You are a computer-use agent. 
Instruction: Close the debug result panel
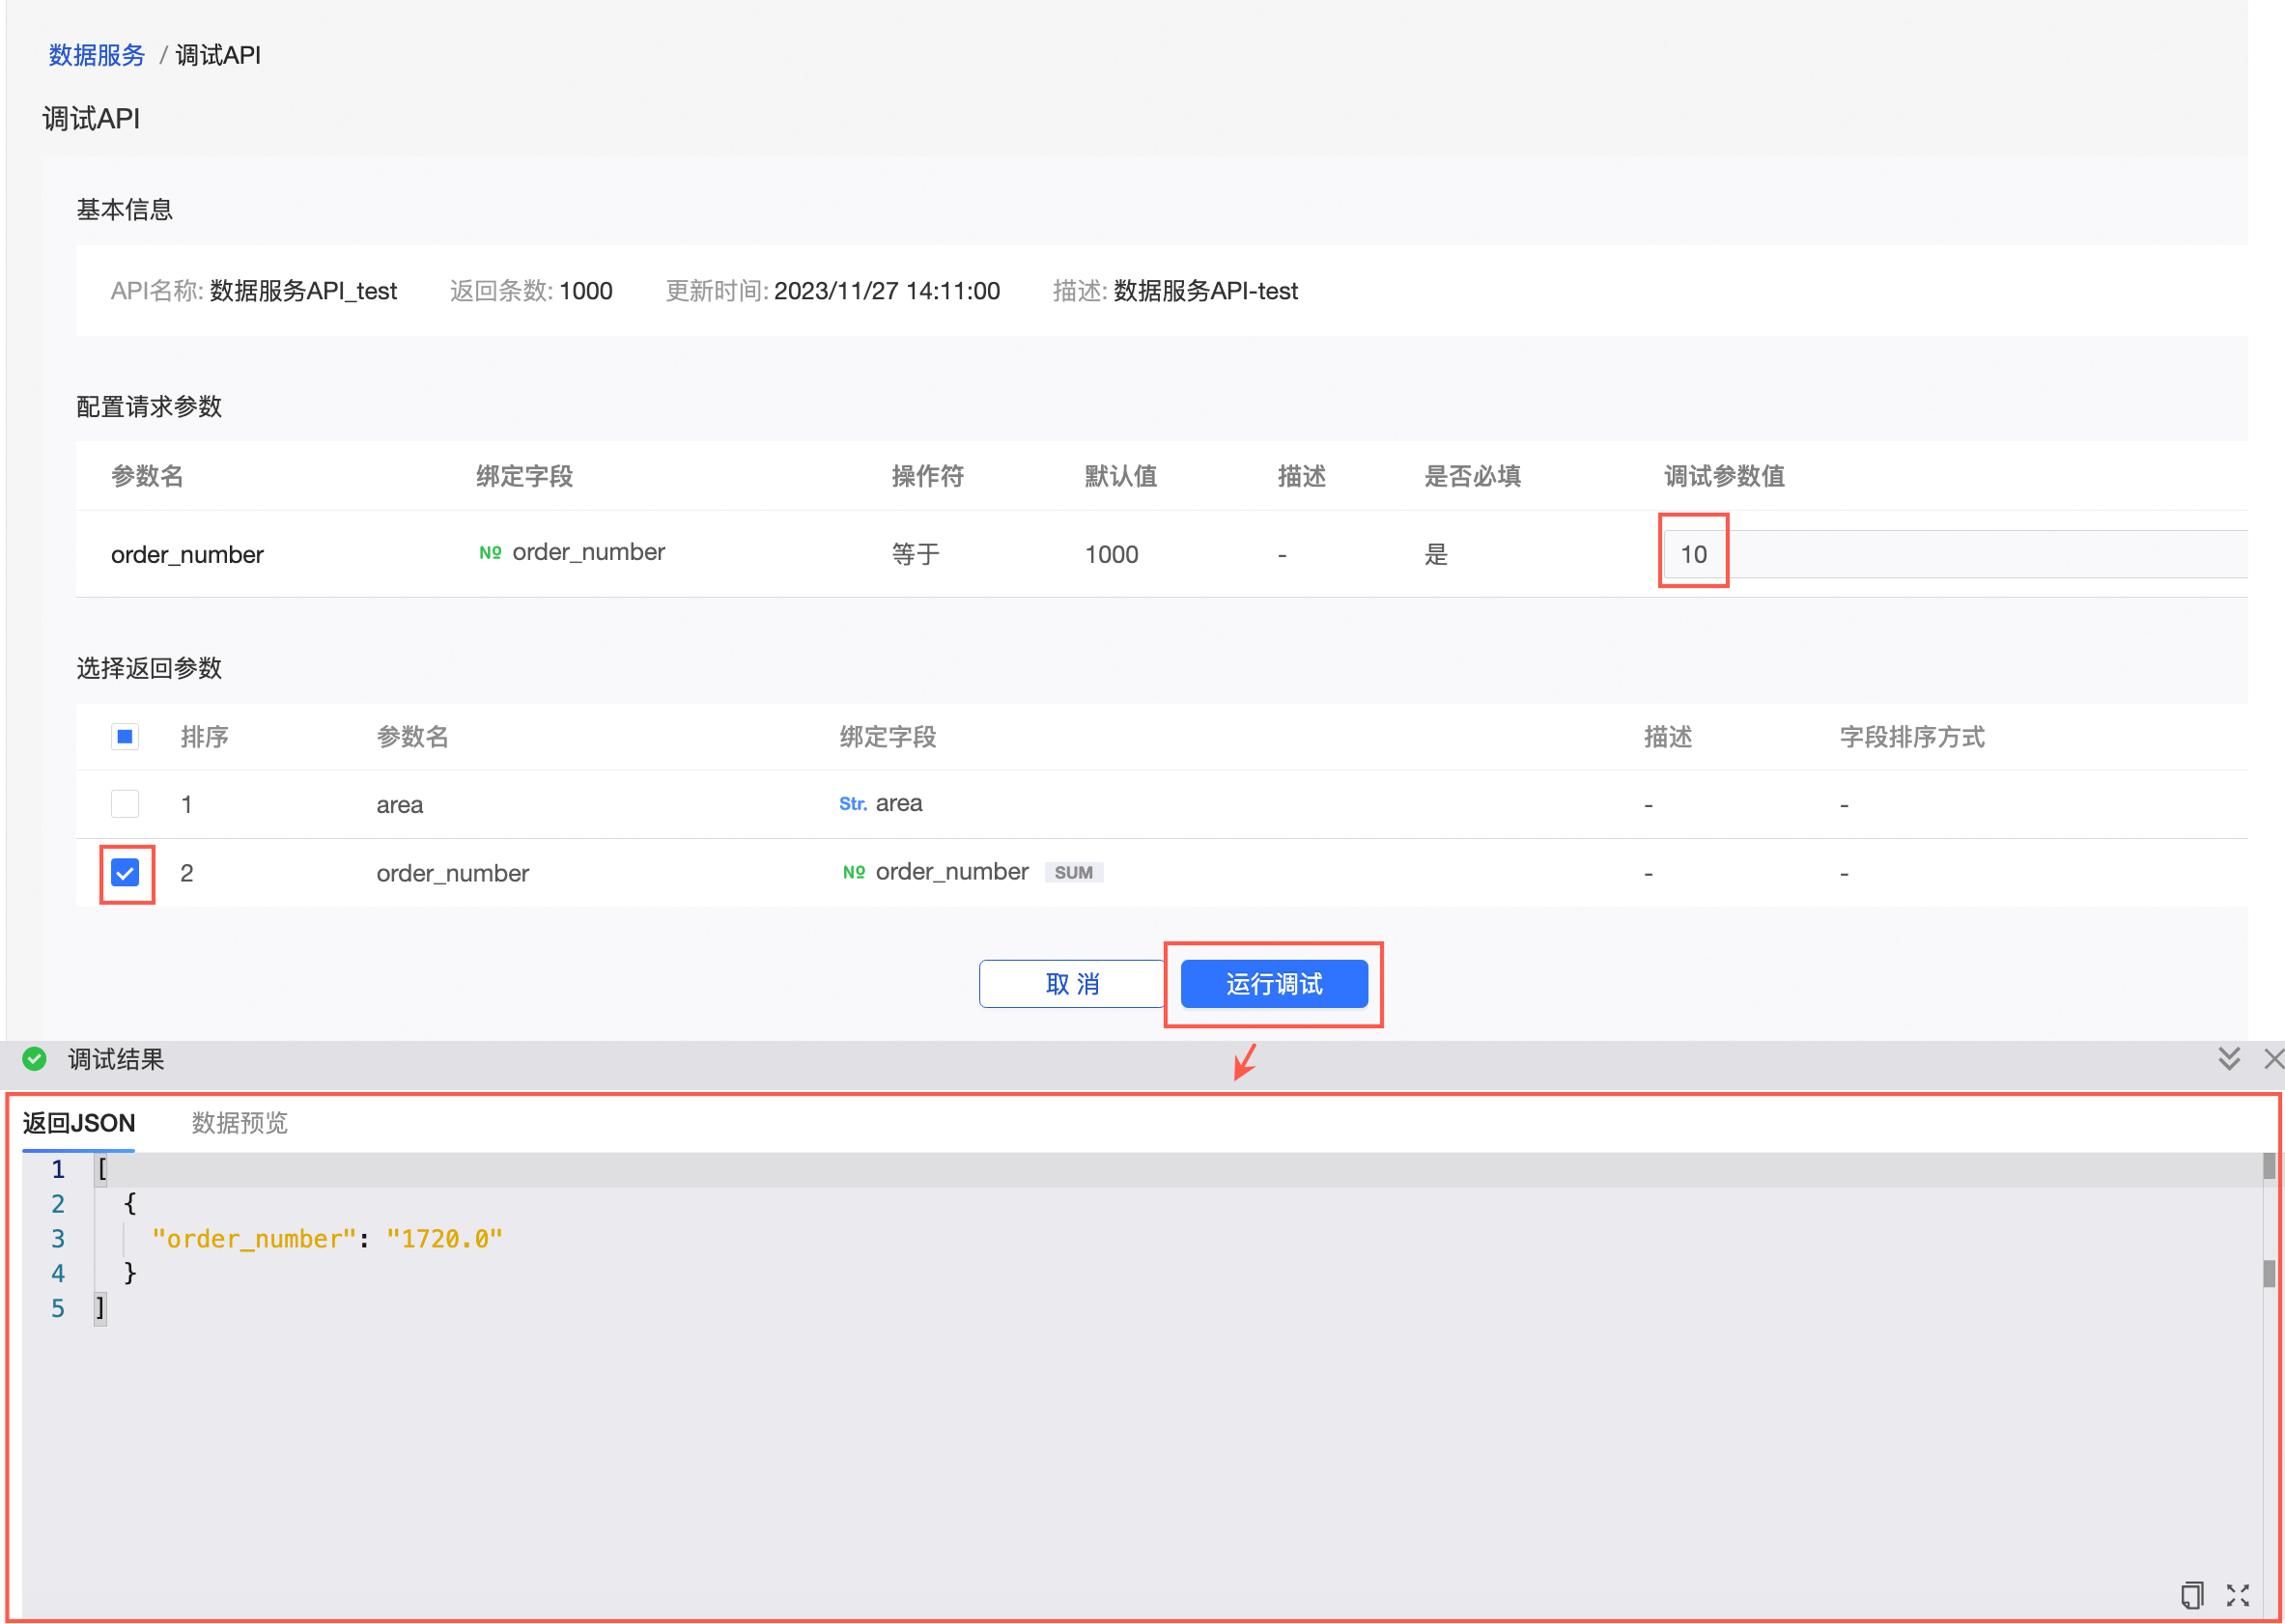coord(2272,1059)
